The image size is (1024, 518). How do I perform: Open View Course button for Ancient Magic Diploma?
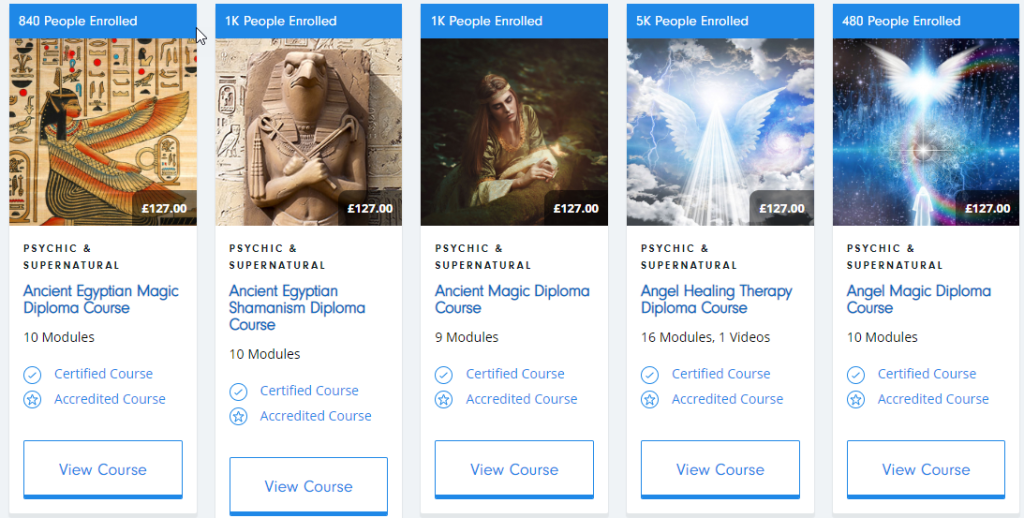point(514,469)
